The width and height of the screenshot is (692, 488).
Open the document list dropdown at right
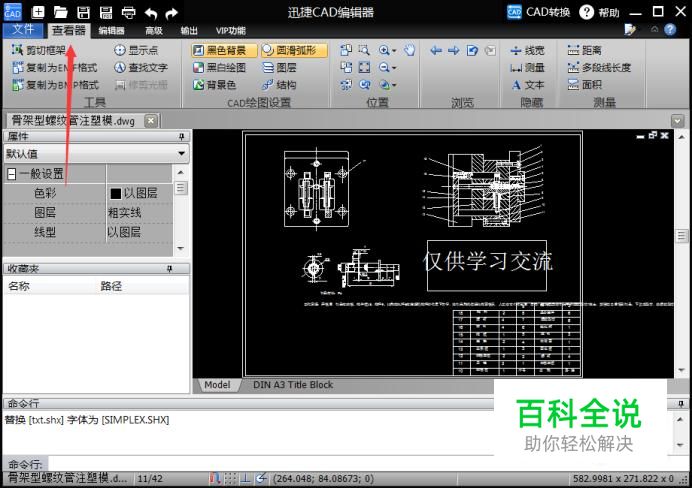[x=677, y=121]
